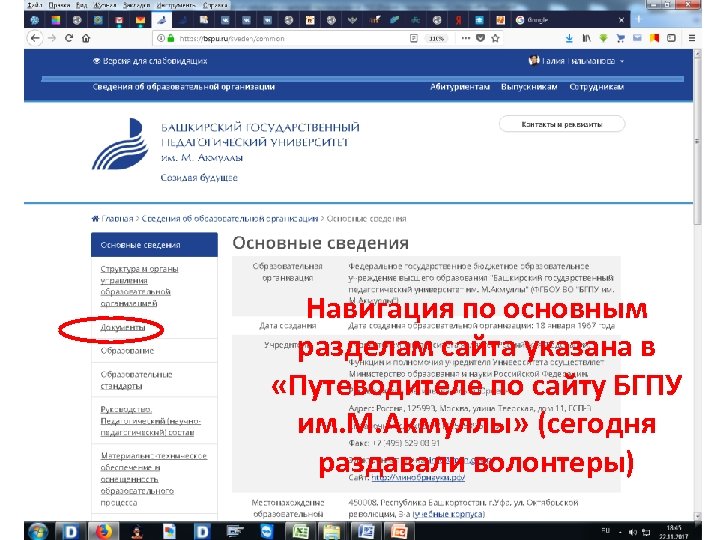This screenshot has height=540, width=720.
Task: Open the минобрнауки.рф website link
Action: click(418, 478)
